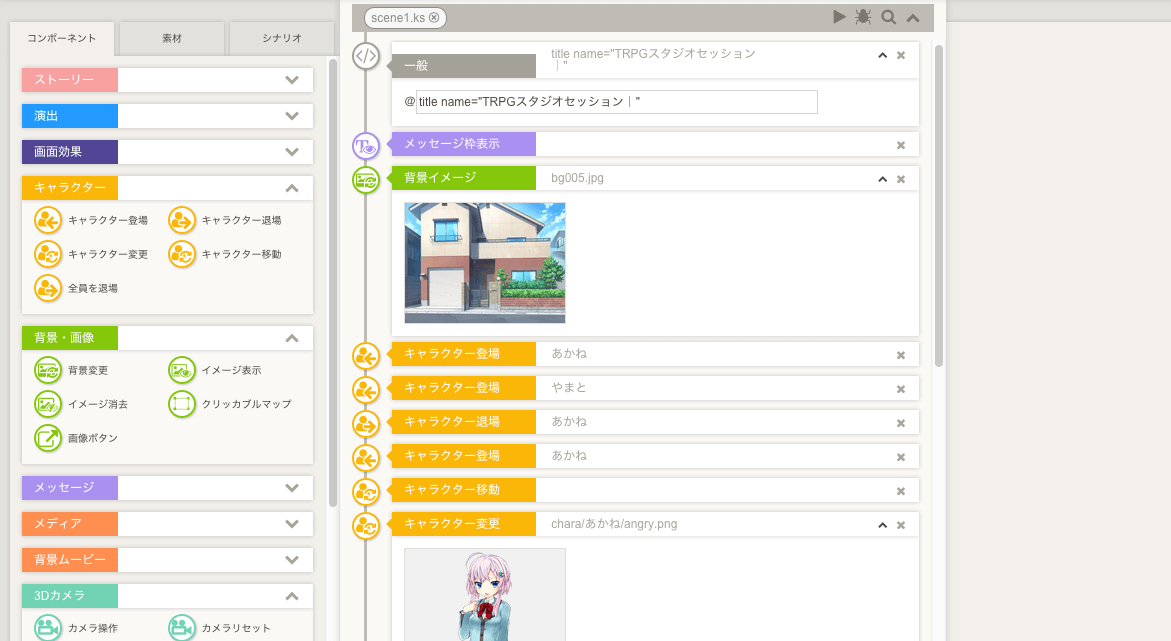Select the キャラクター退場 component icon
Screen dimensions: 1171x641
182,220
